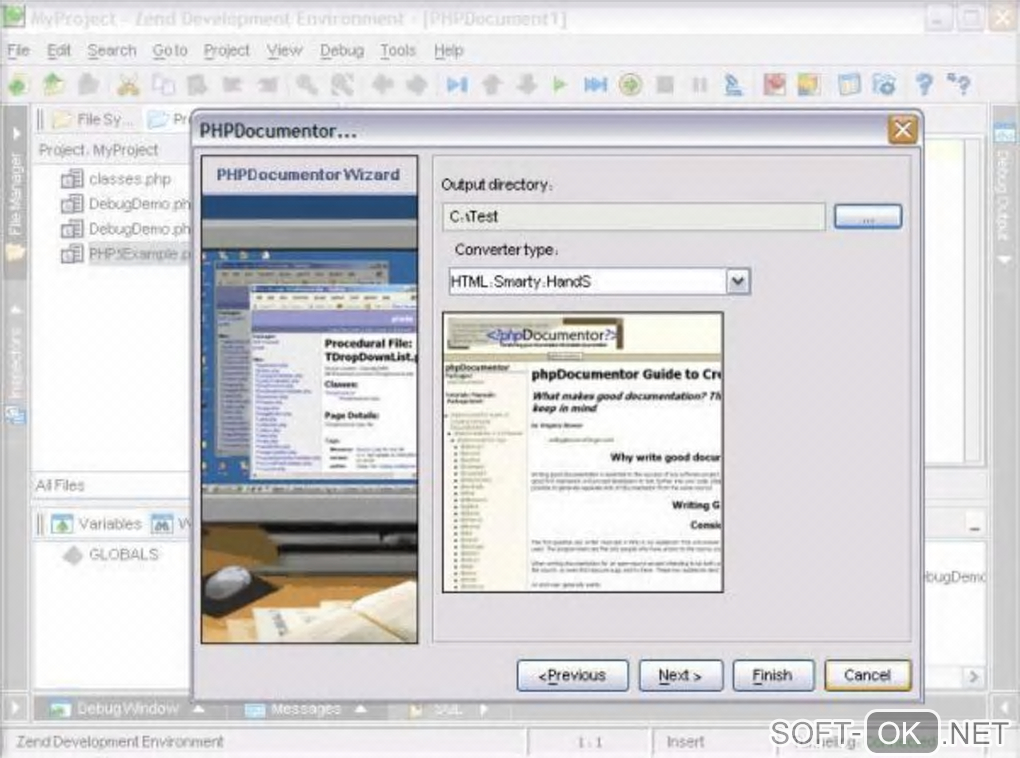The width and height of the screenshot is (1020, 758).
Task: Open the Project menu
Action: pyautogui.click(x=226, y=50)
